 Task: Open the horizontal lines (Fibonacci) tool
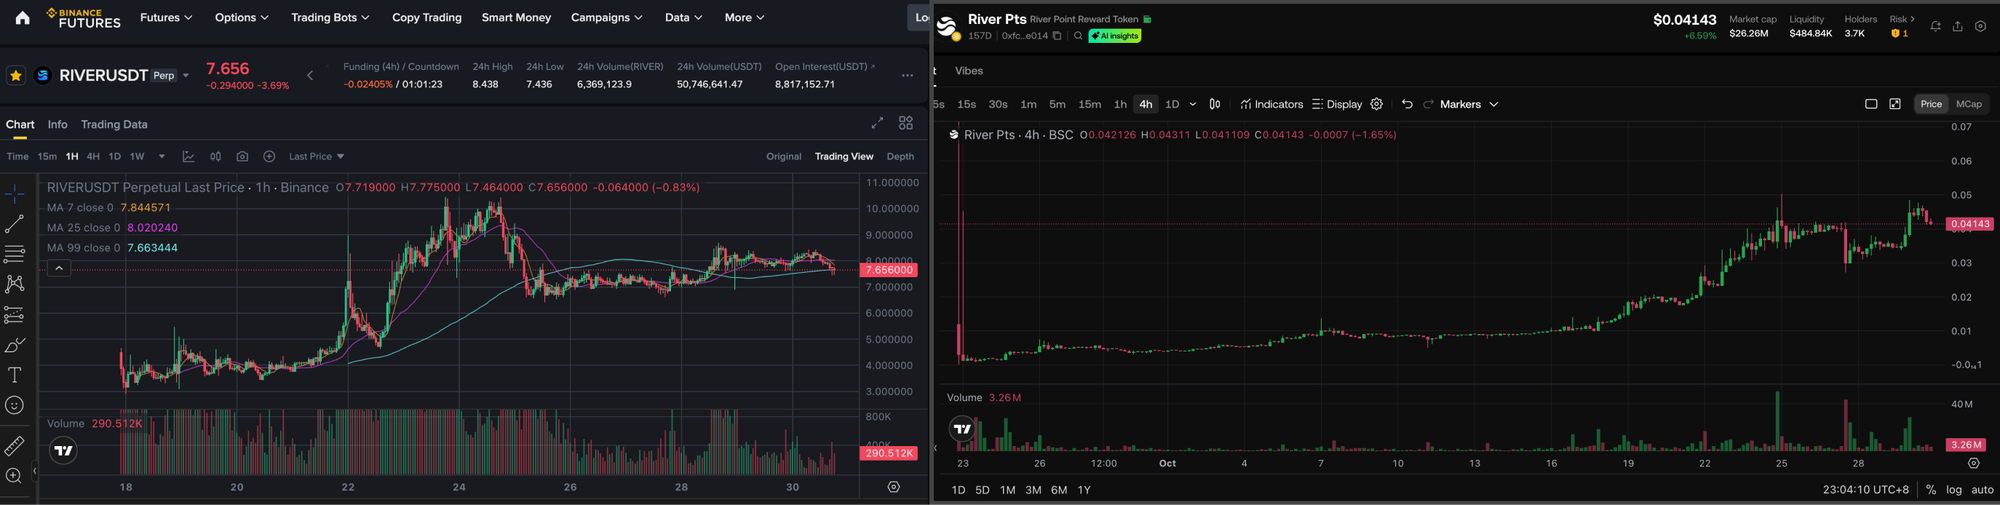click(14, 254)
